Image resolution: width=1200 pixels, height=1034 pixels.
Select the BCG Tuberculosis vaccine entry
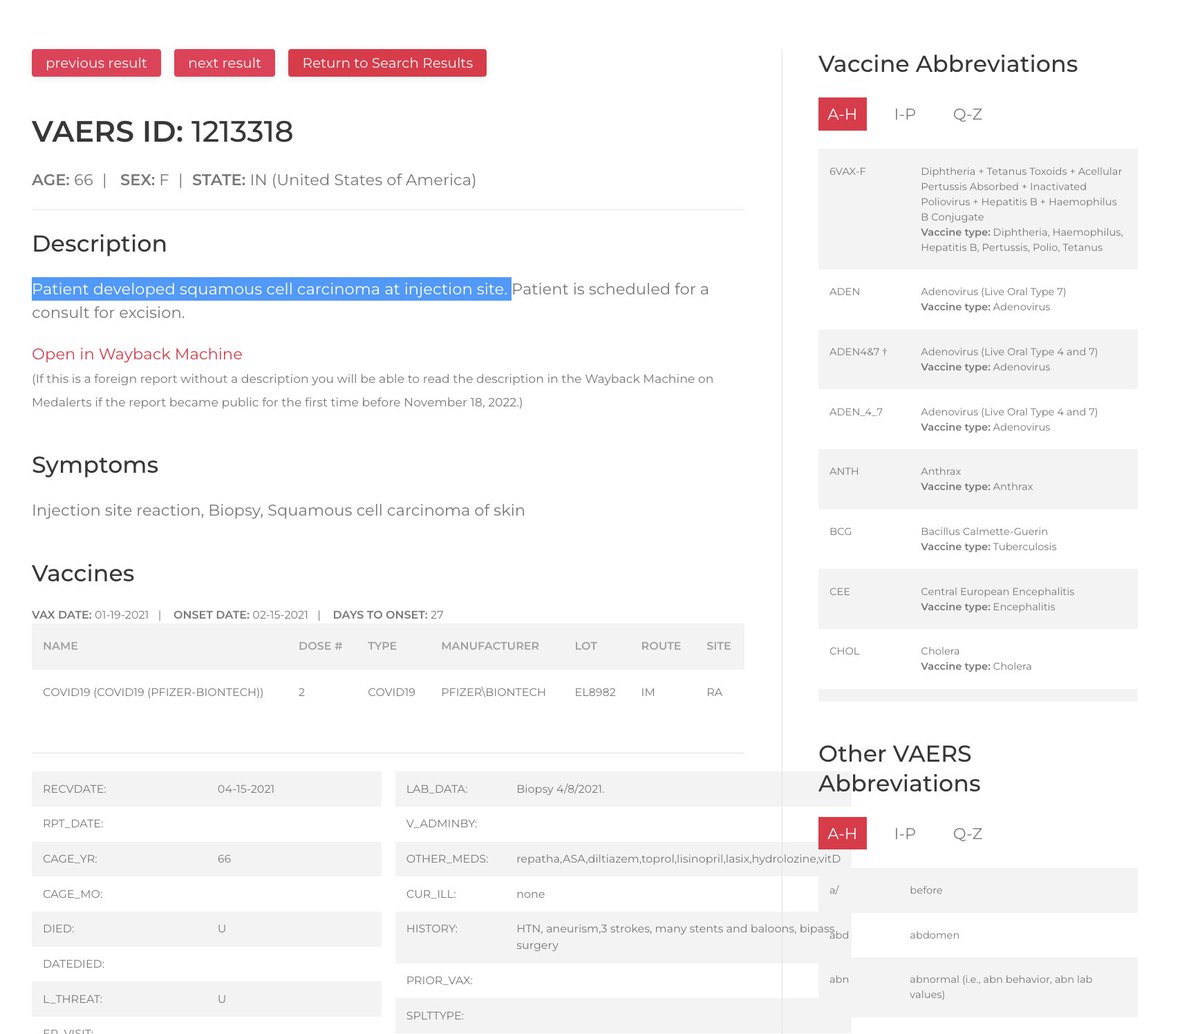tap(977, 539)
